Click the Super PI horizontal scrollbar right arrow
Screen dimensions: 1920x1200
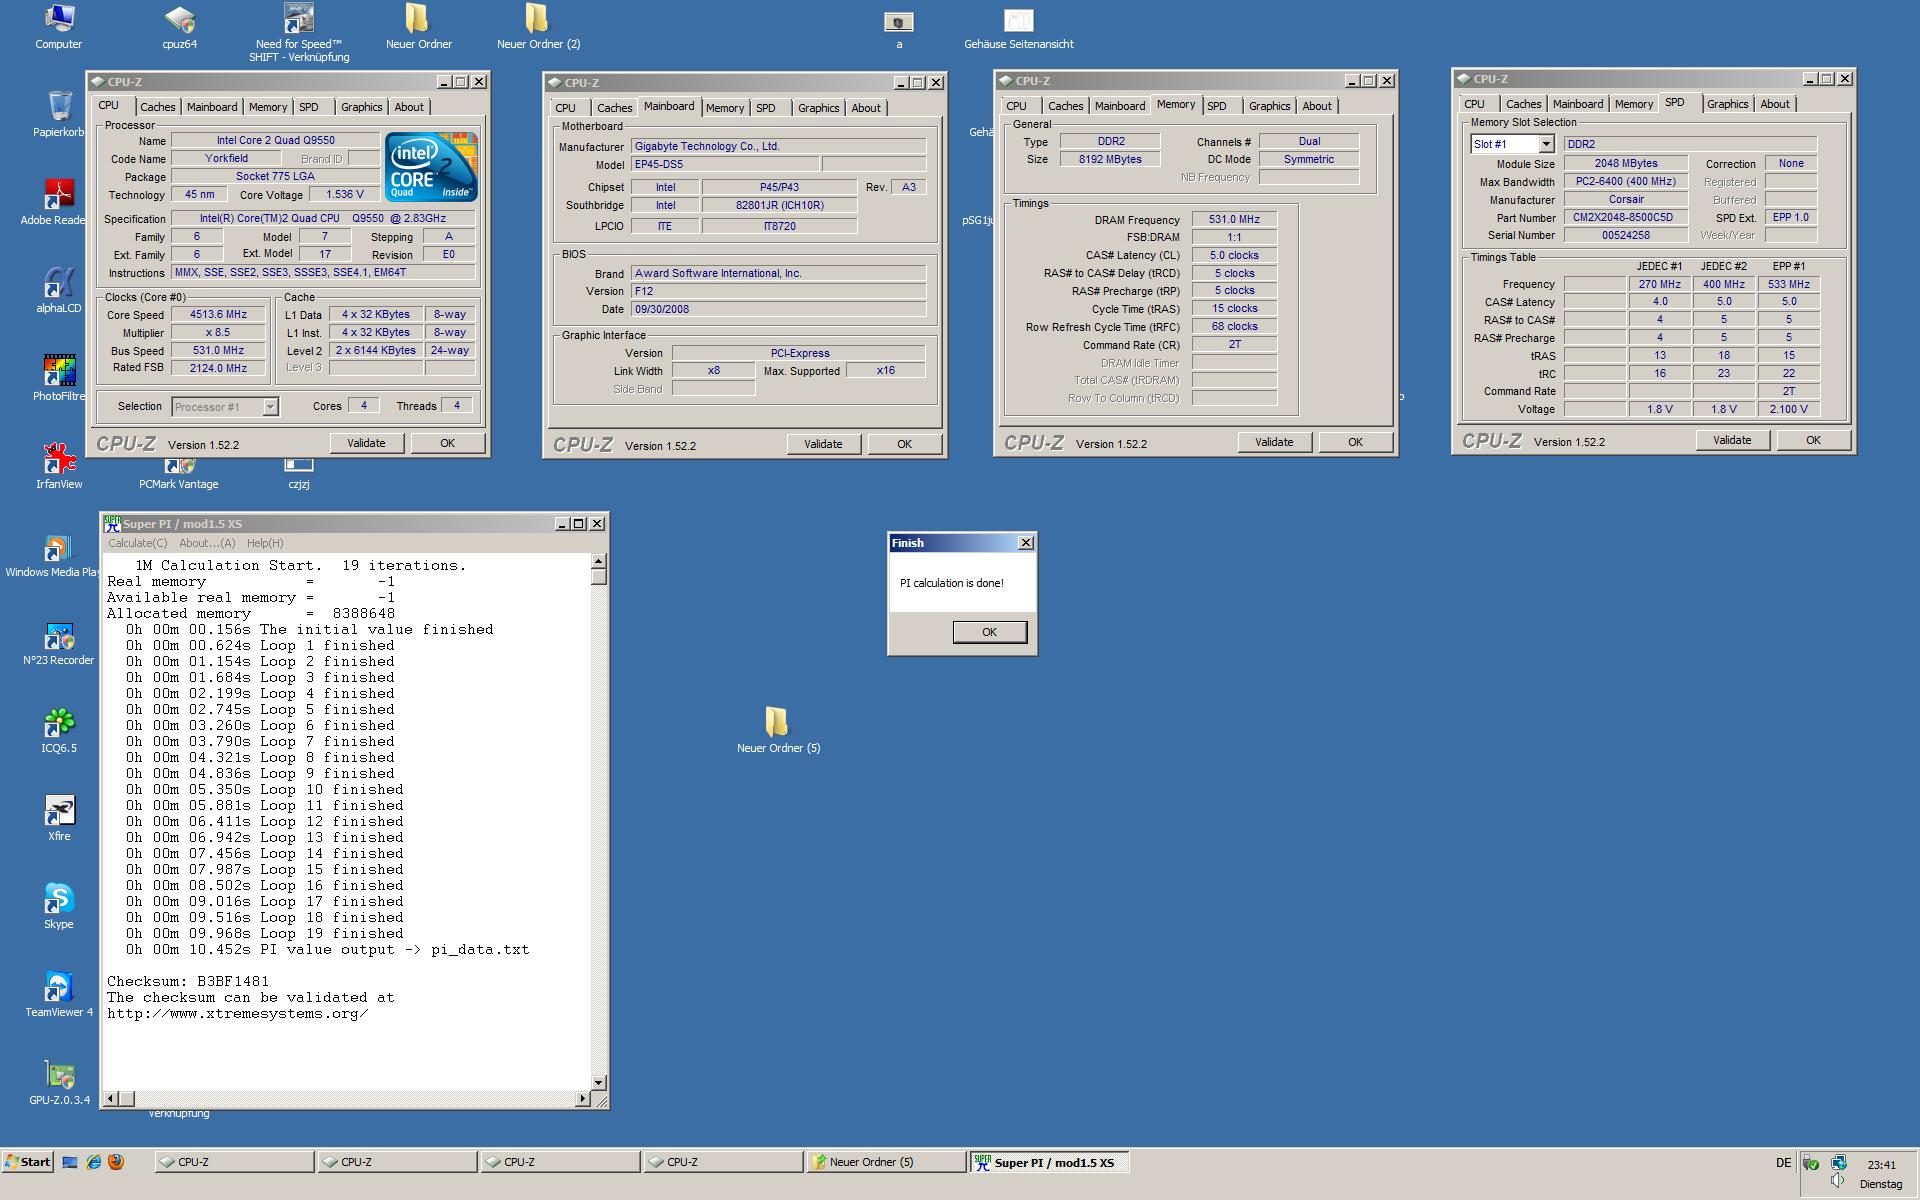pos(583,1099)
